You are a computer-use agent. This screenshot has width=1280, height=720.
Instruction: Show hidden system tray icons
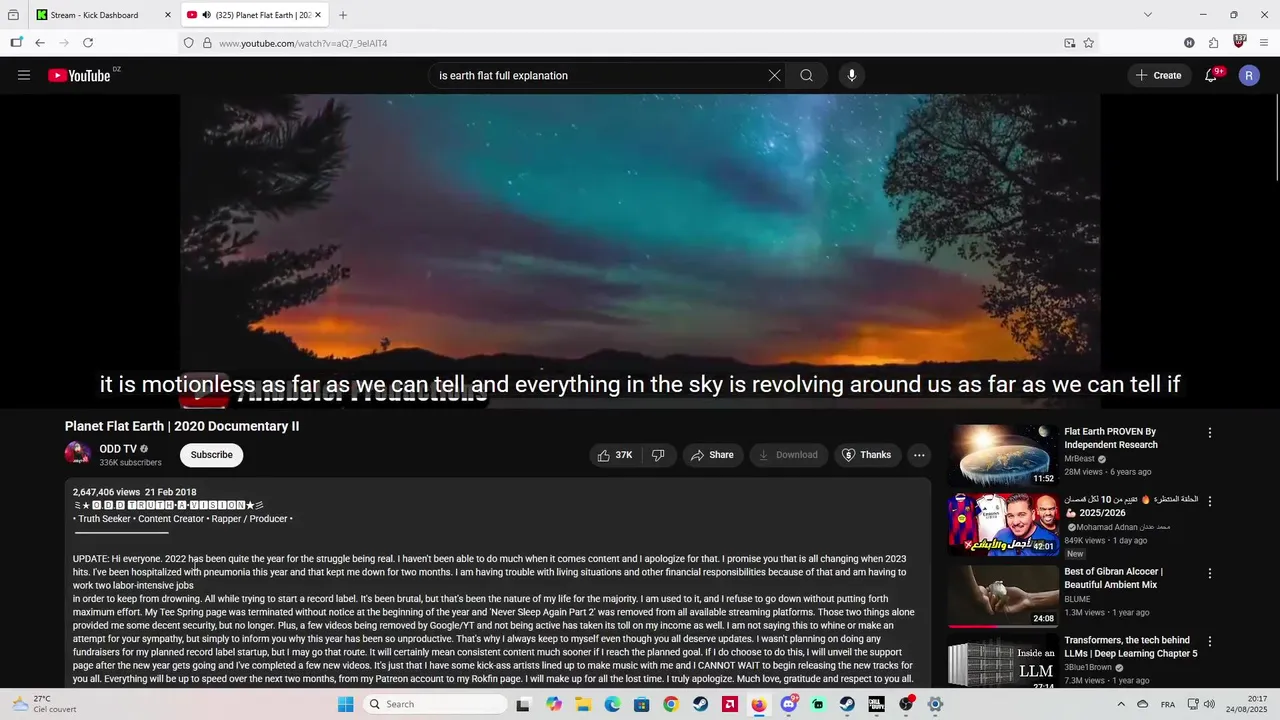(1121, 704)
